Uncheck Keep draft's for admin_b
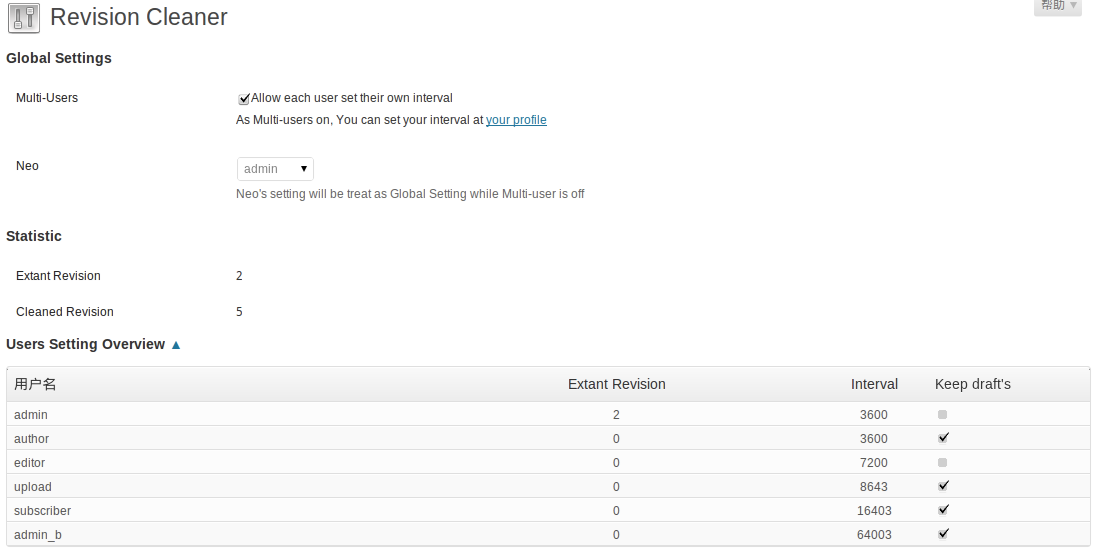The width and height of the screenshot is (1103, 555). coord(942,534)
